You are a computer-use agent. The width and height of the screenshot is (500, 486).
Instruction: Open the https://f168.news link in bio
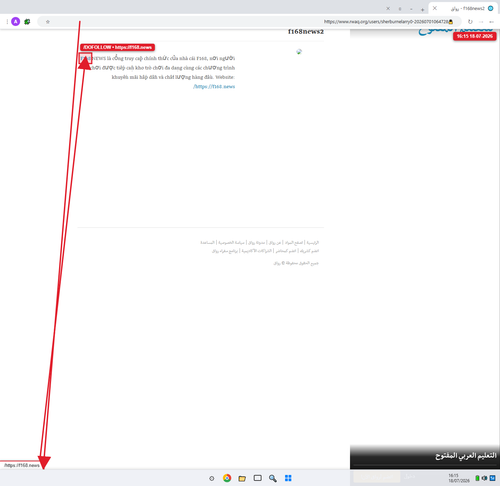tap(214, 86)
